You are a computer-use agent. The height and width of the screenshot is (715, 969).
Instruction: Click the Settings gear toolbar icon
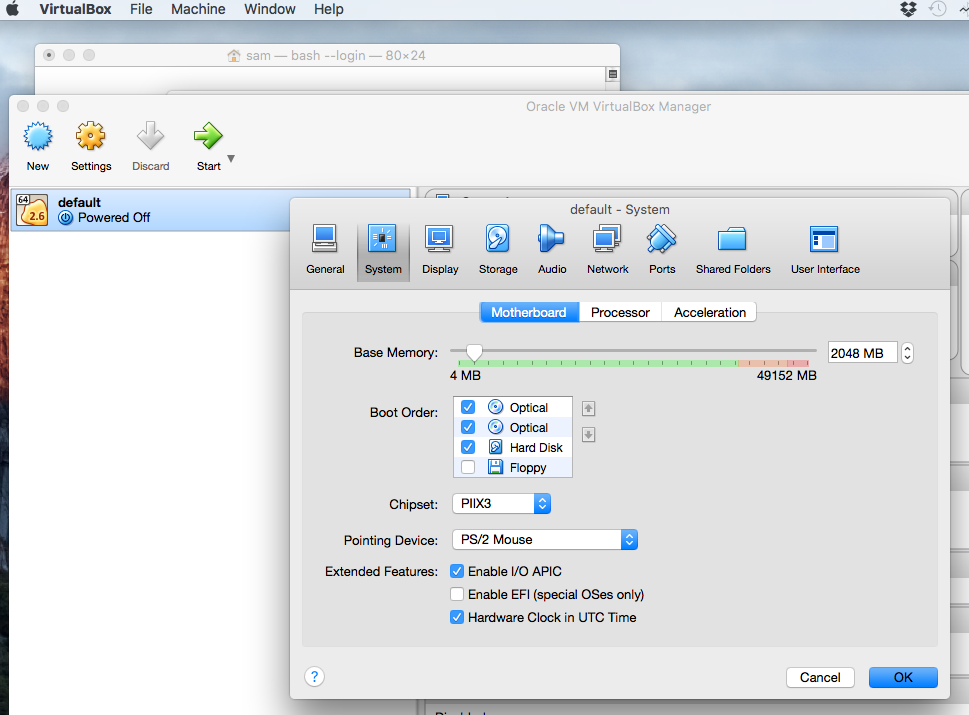pos(91,136)
